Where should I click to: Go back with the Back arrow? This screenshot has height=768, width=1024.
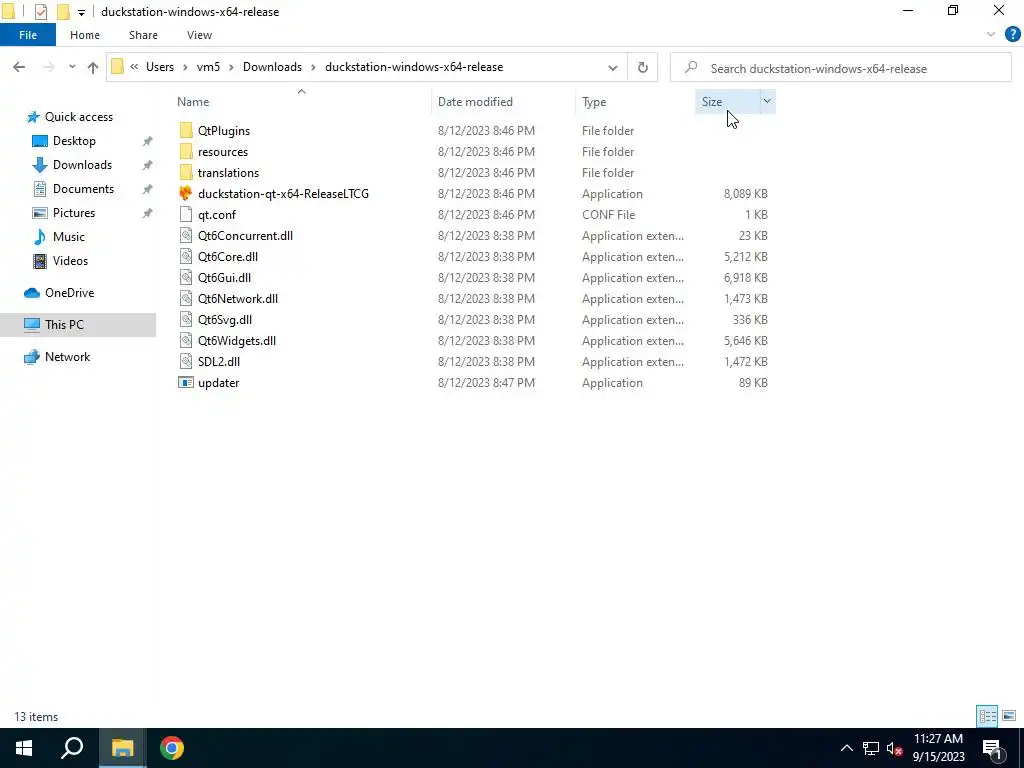(x=19, y=67)
